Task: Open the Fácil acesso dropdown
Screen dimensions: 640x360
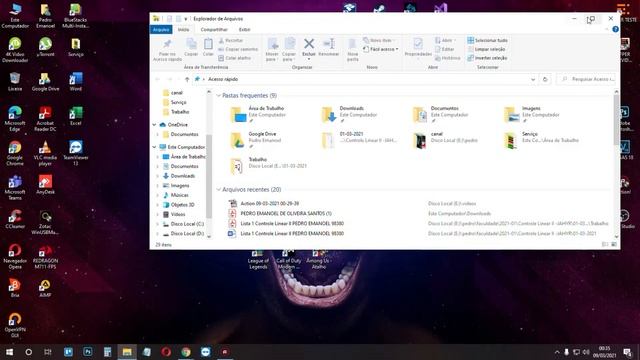Action: point(381,49)
